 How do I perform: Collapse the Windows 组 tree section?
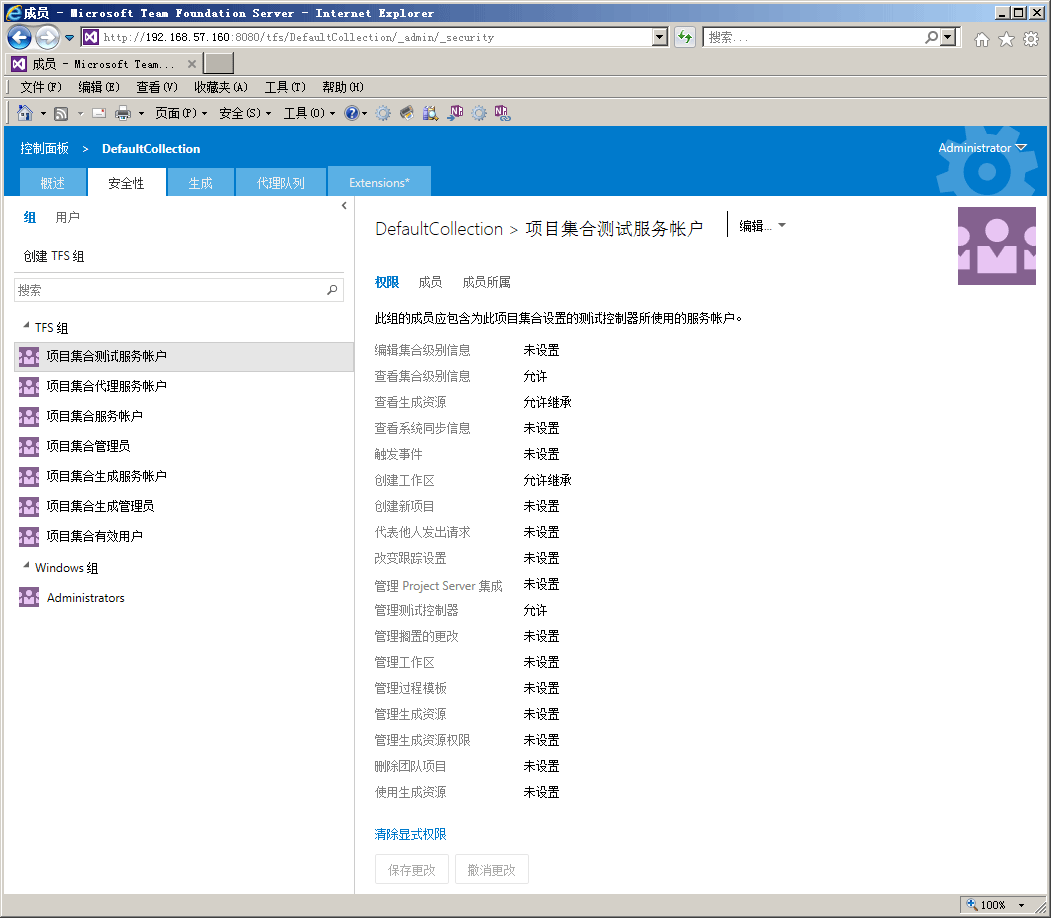26,567
